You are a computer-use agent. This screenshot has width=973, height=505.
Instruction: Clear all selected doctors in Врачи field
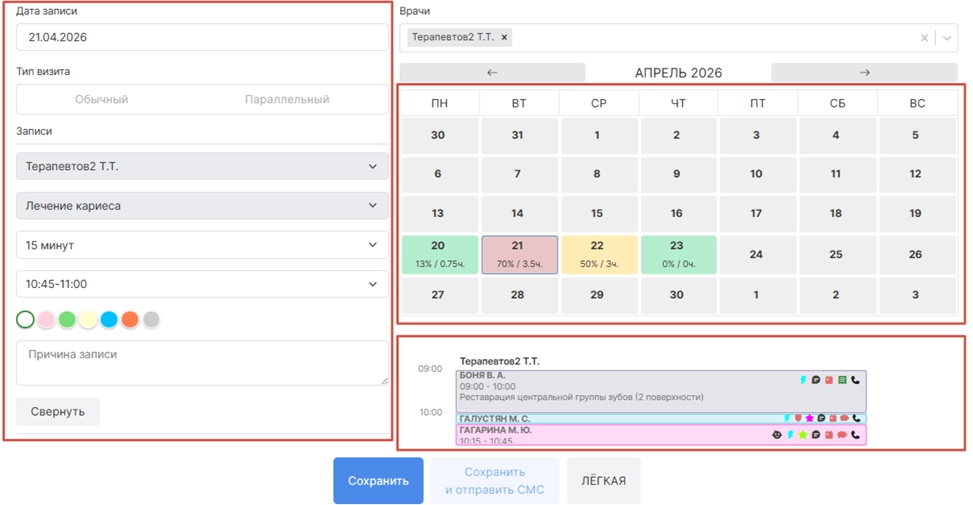point(925,38)
